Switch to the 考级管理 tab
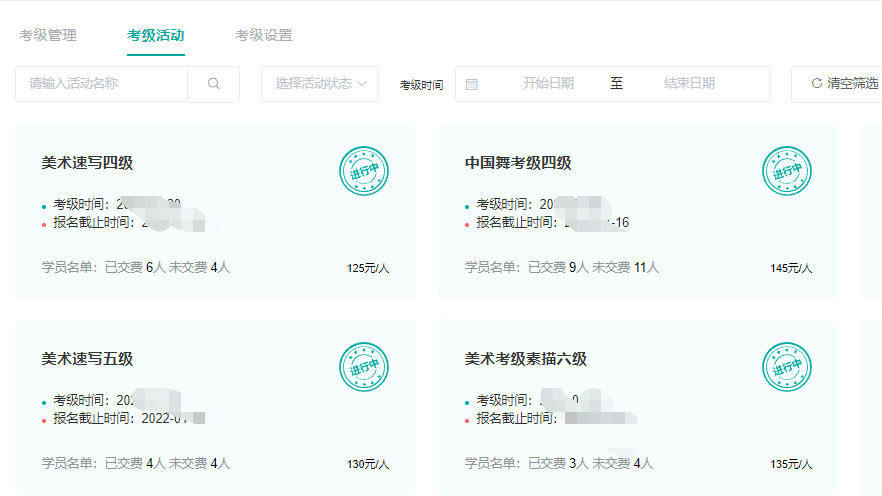The width and height of the screenshot is (882, 496). coord(47,36)
